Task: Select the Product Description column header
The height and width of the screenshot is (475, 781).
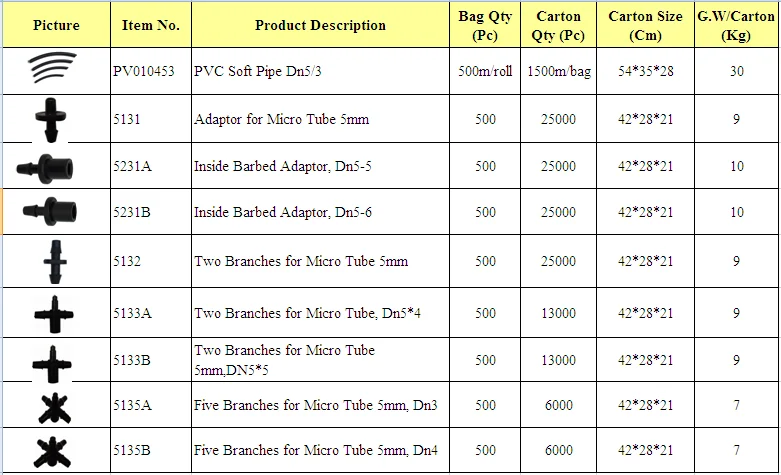Action: [x=320, y=25]
